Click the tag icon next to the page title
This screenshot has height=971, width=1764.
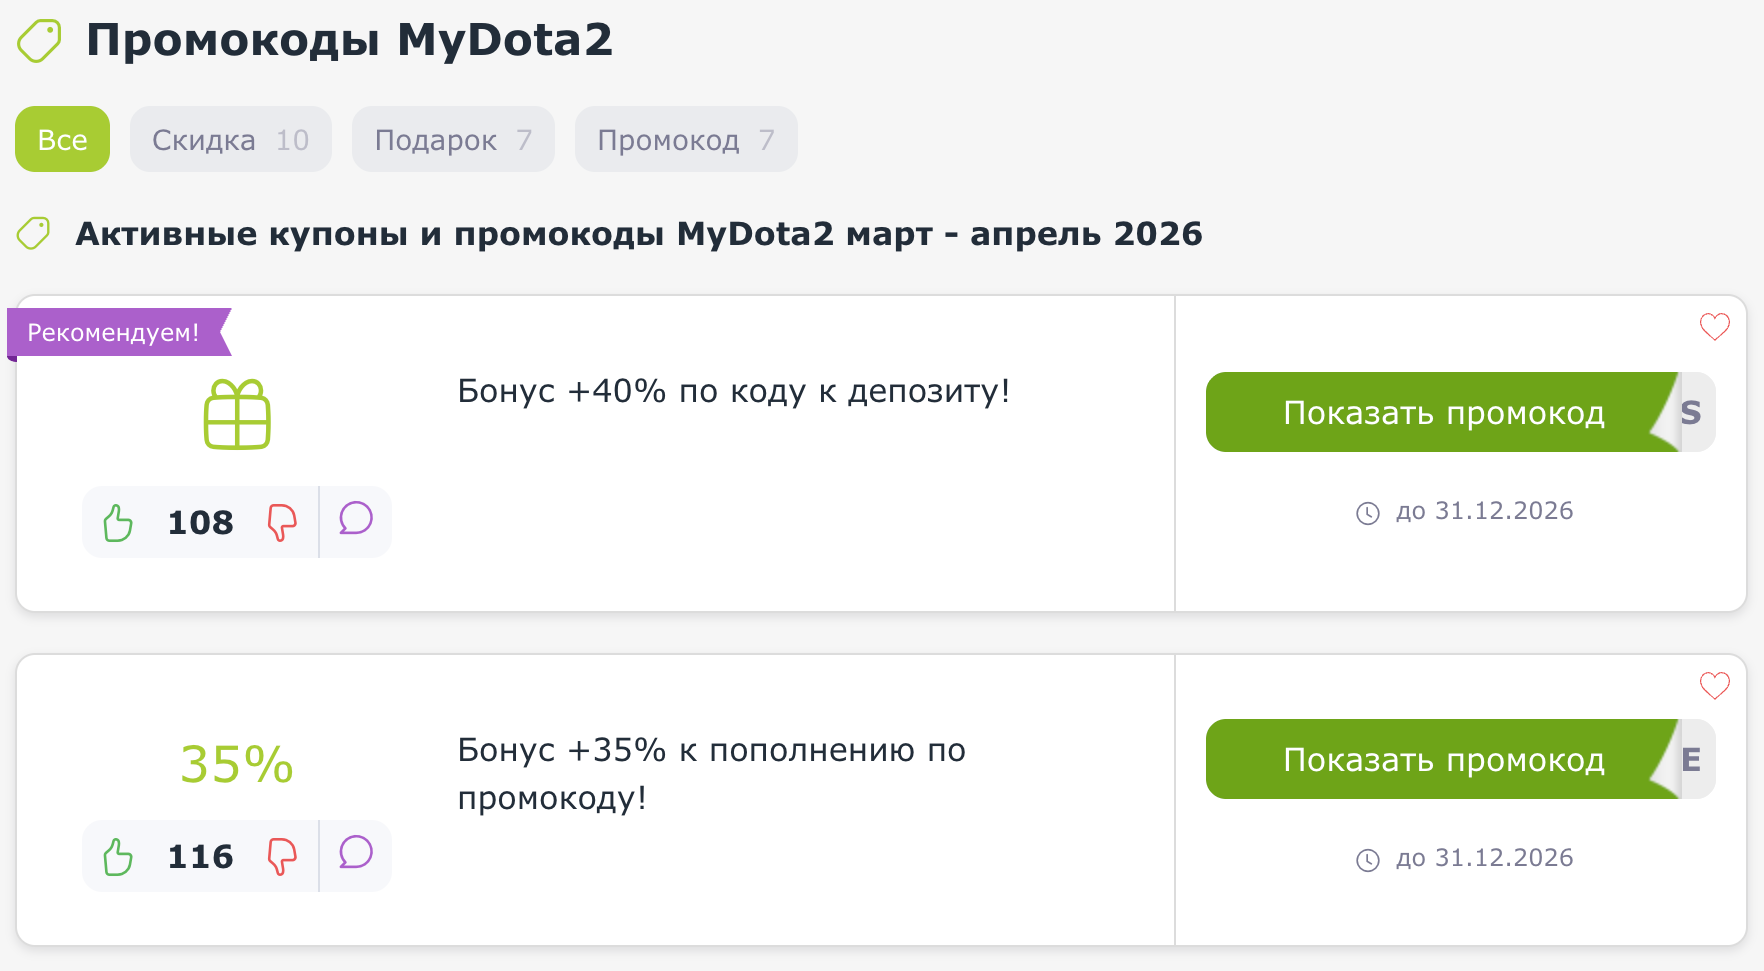pyautogui.click(x=39, y=41)
